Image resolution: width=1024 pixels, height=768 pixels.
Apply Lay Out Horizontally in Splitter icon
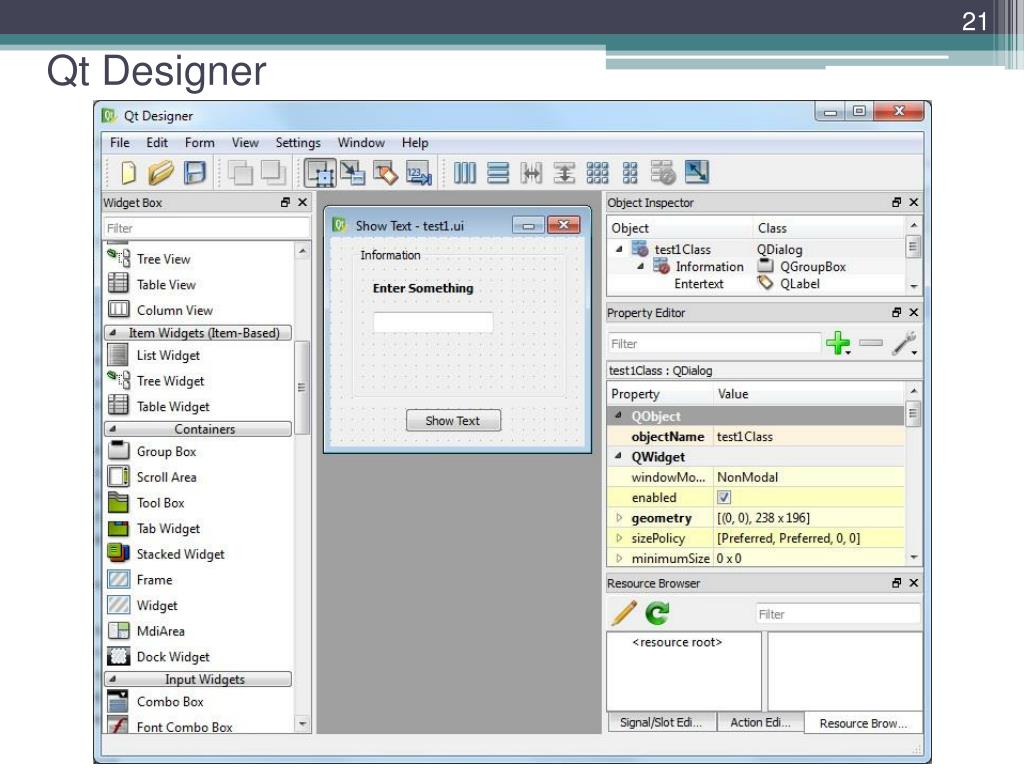[x=531, y=173]
